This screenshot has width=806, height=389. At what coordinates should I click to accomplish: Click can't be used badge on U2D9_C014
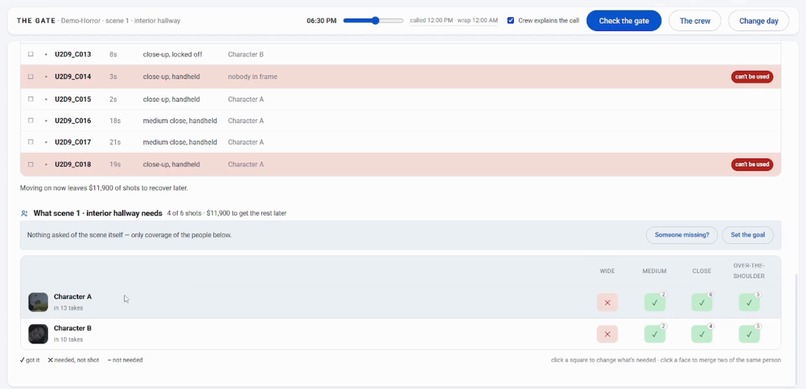pos(752,77)
